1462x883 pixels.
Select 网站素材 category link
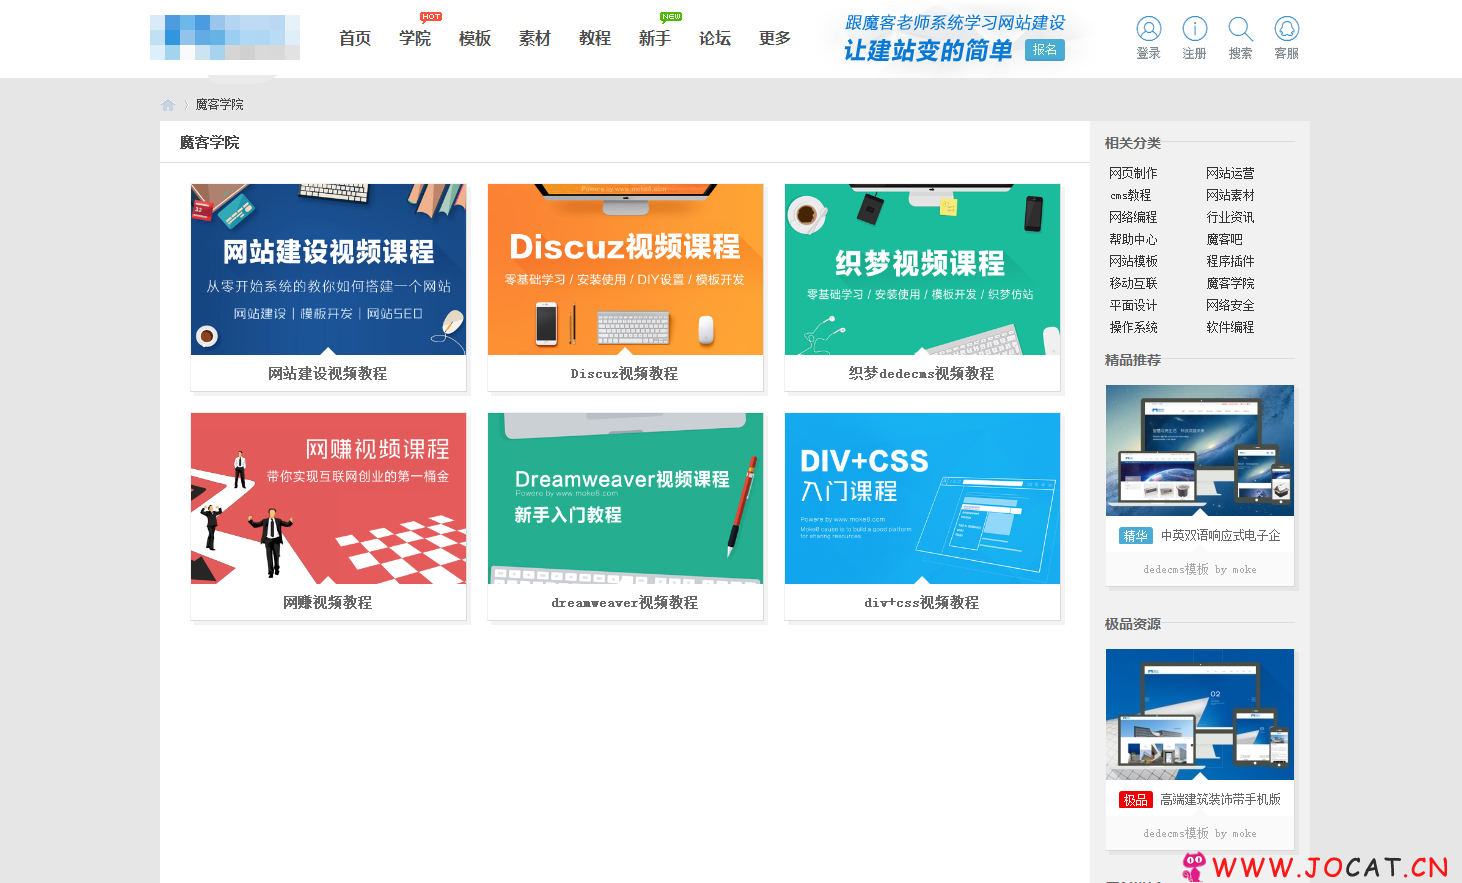pyautogui.click(x=1230, y=195)
